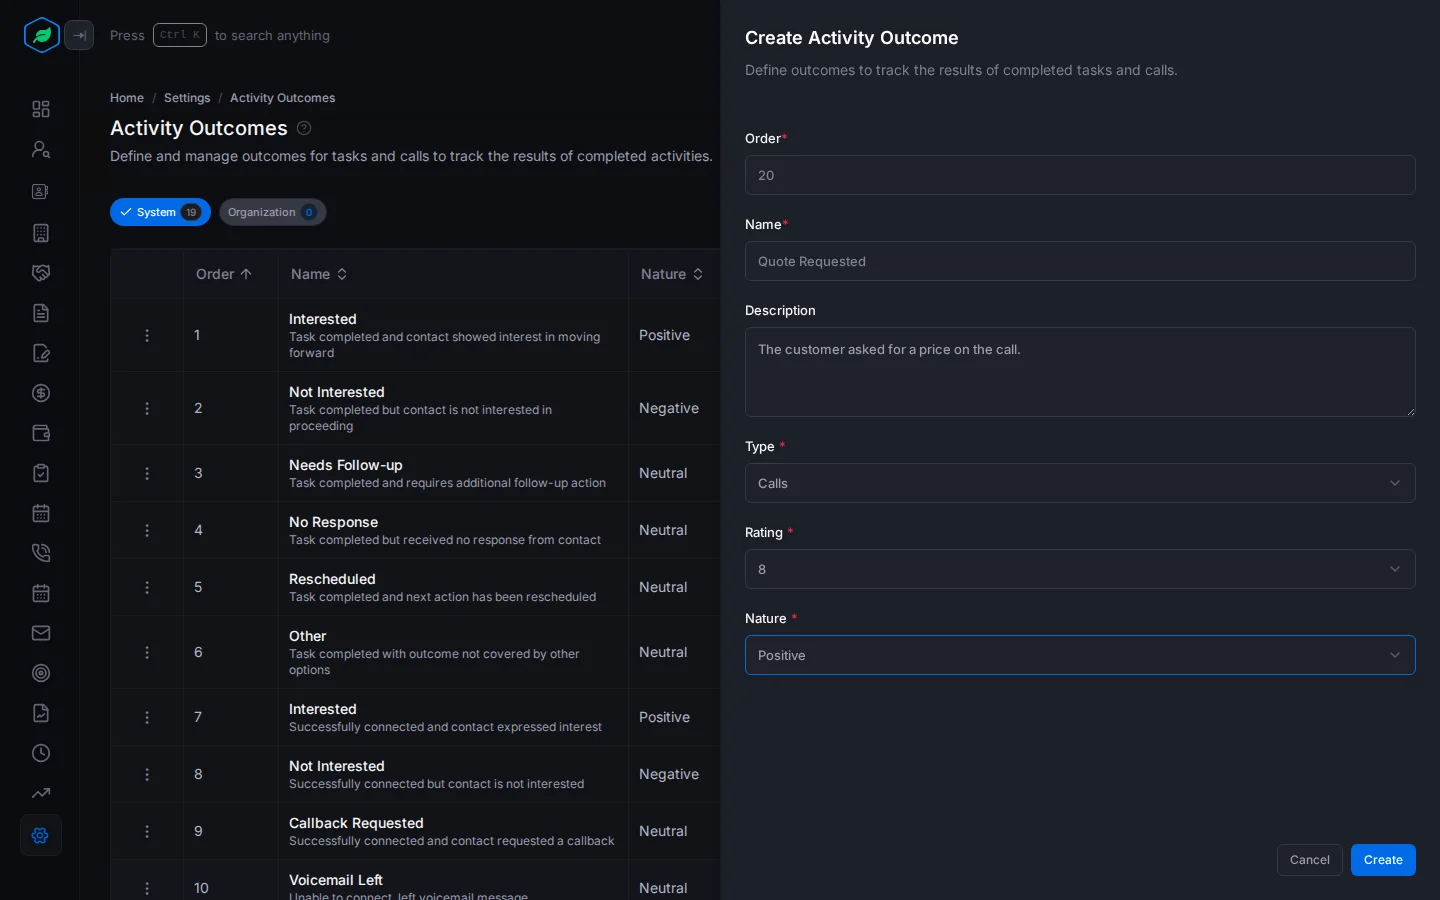The width and height of the screenshot is (1440, 900).
Task: Open the trending arrow analytics icon
Action: pos(41,793)
